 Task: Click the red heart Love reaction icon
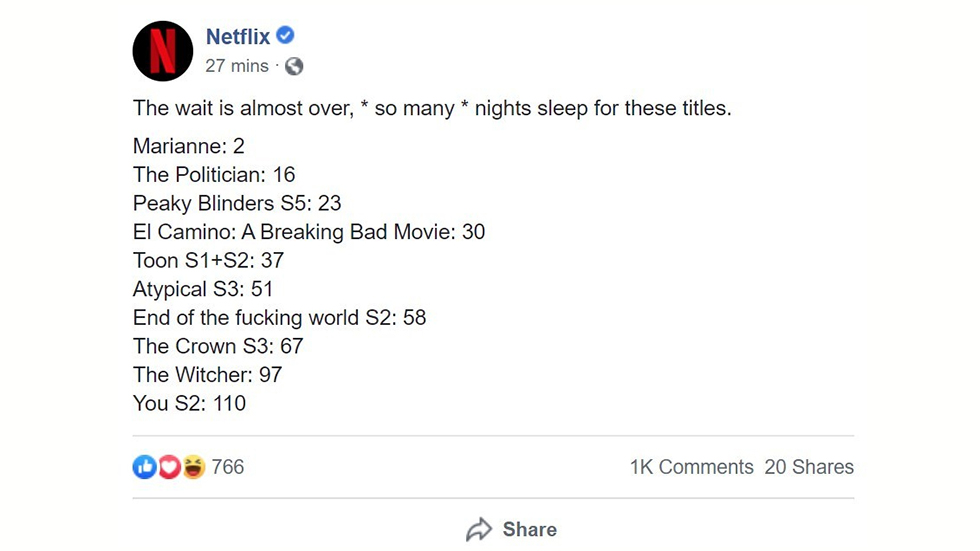[x=169, y=467]
